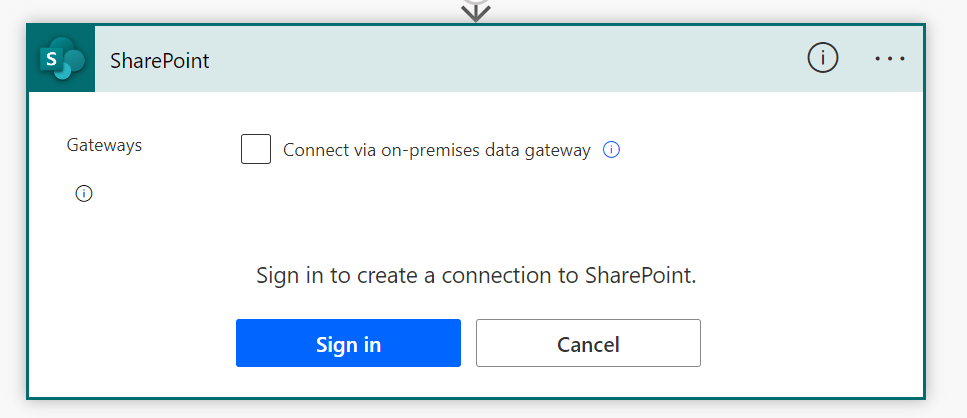Viewport: 967px width, 418px height.
Task: Click the blue info icon beside the gateway option
Action: 612,150
